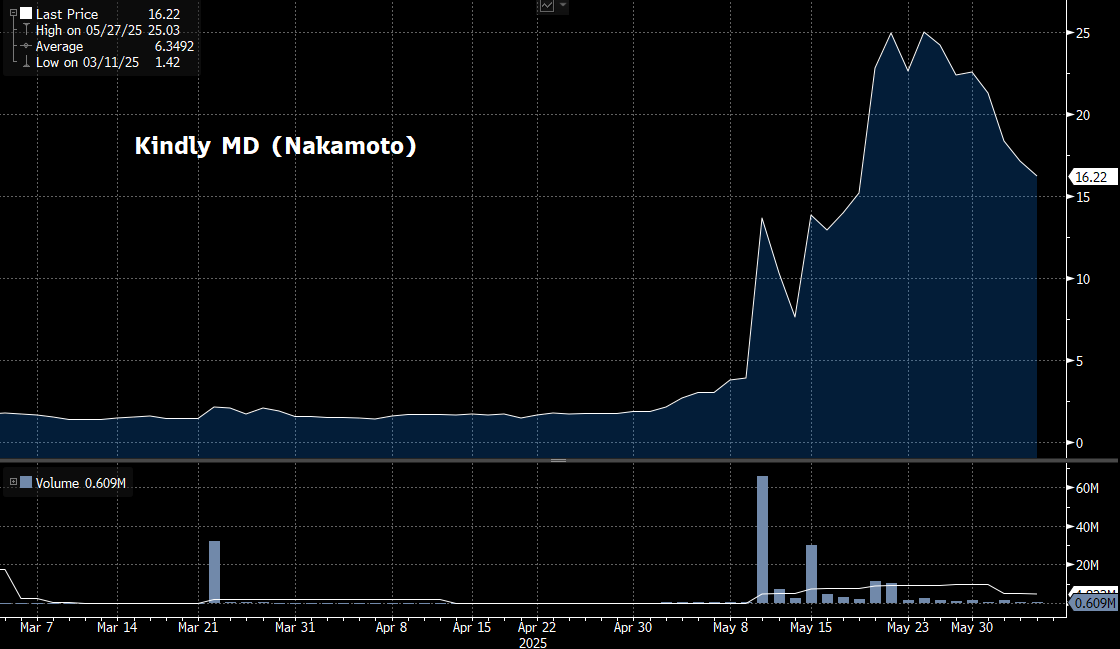Click the 5 label on price axis
Screen dimensions: 1120x649
click(1079, 361)
